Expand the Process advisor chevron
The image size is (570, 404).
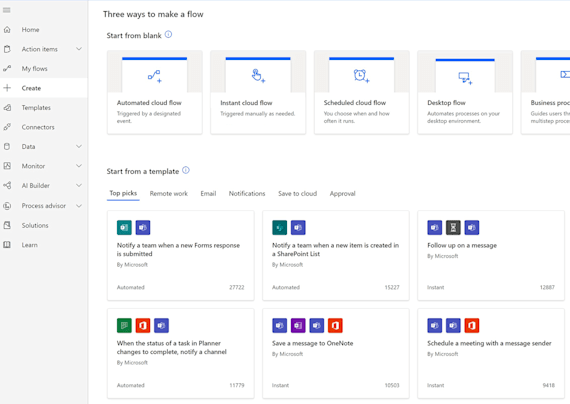(x=79, y=206)
